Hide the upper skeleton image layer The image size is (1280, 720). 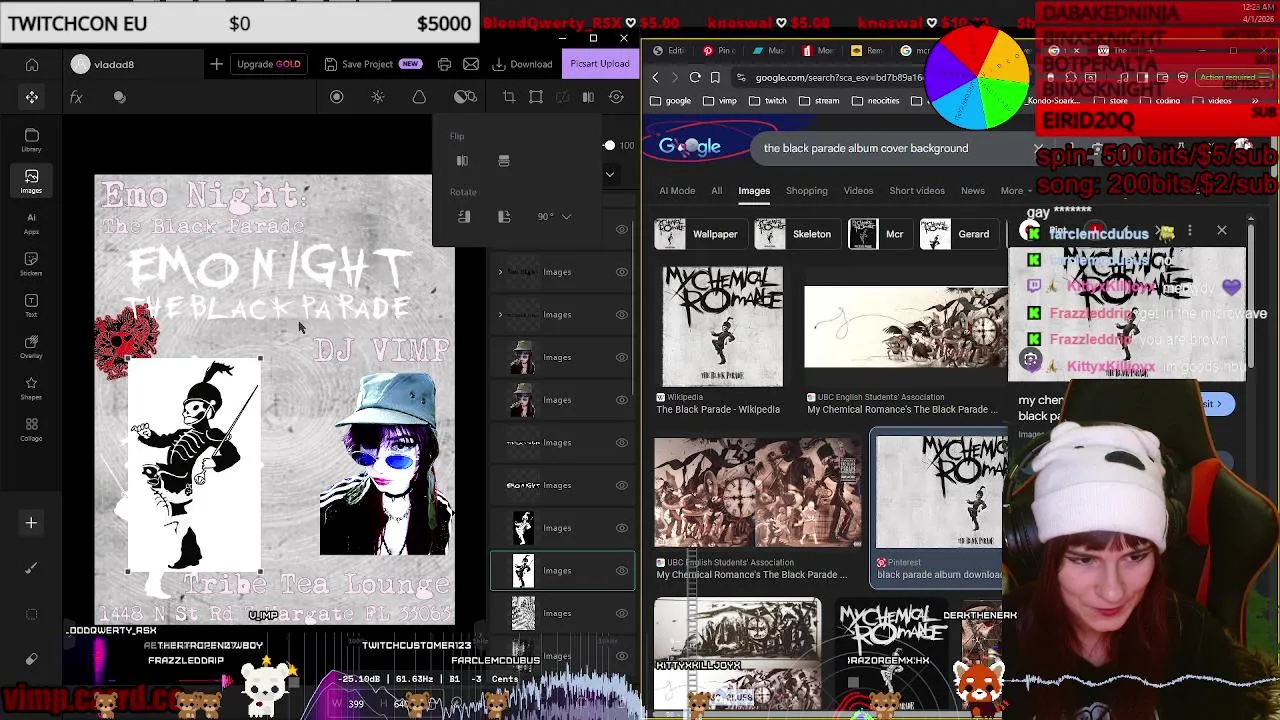tap(622, 528)
